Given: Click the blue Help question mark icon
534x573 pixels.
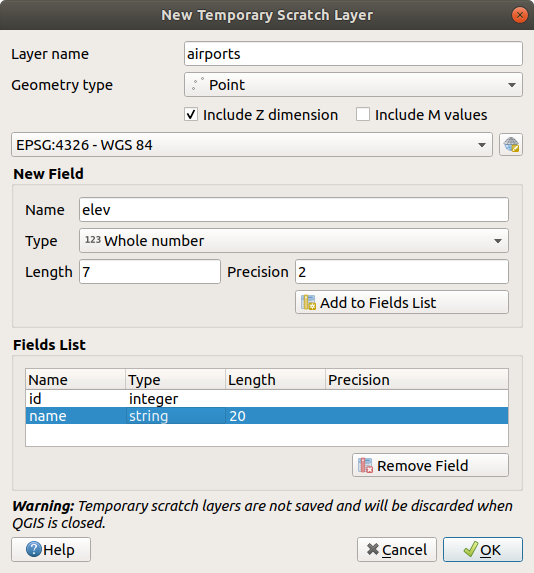Looking at the screenshot, I should [x=34, y=549].
